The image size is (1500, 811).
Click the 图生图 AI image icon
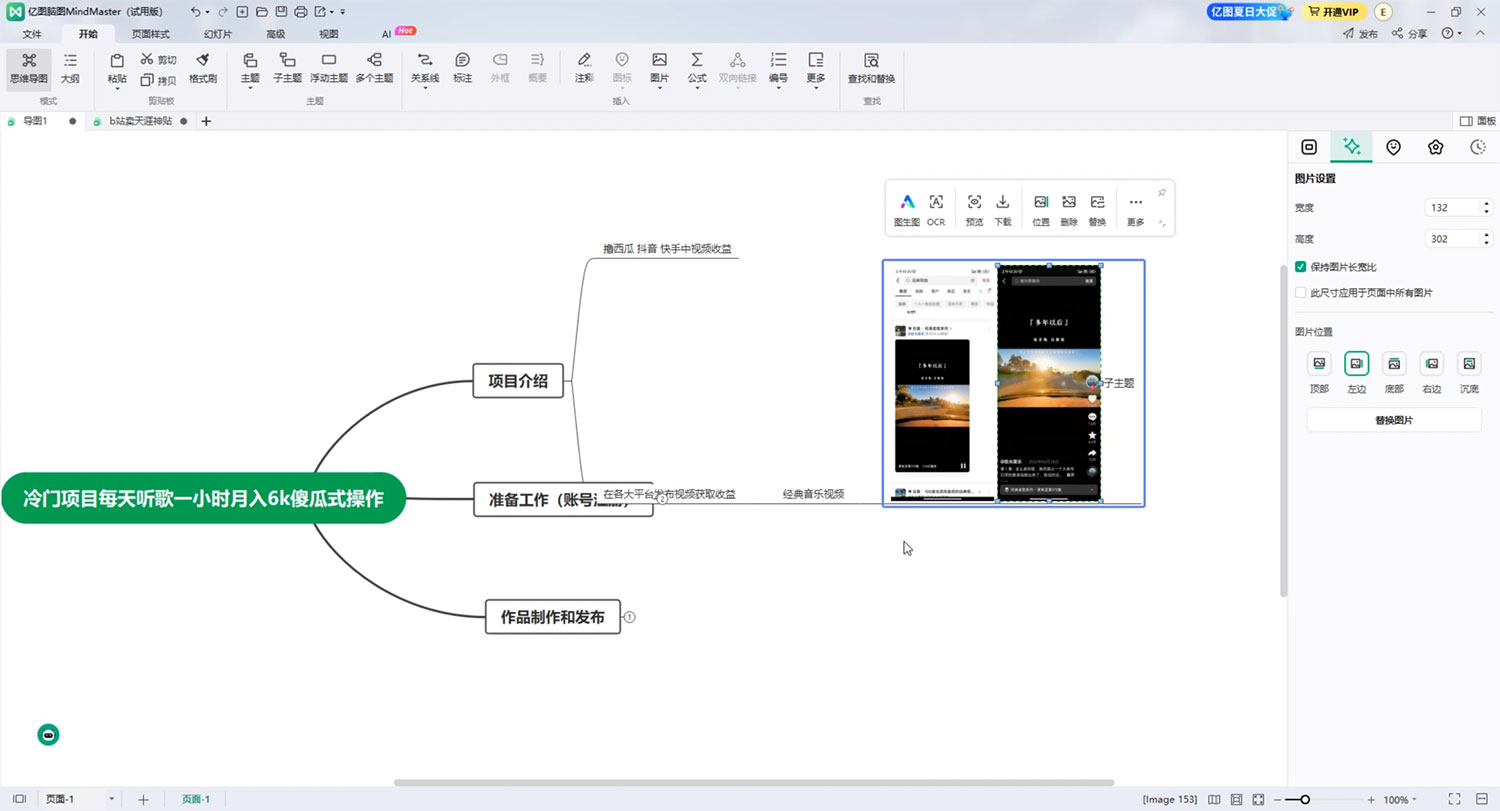pyautogui.click(x=907, y=208)
